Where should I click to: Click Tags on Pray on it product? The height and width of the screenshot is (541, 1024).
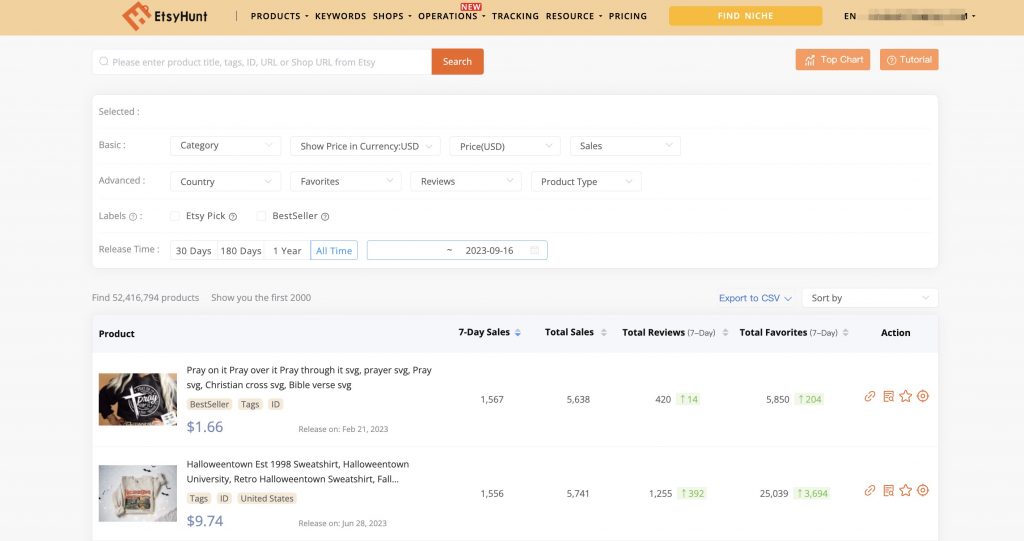pos(250,404)
